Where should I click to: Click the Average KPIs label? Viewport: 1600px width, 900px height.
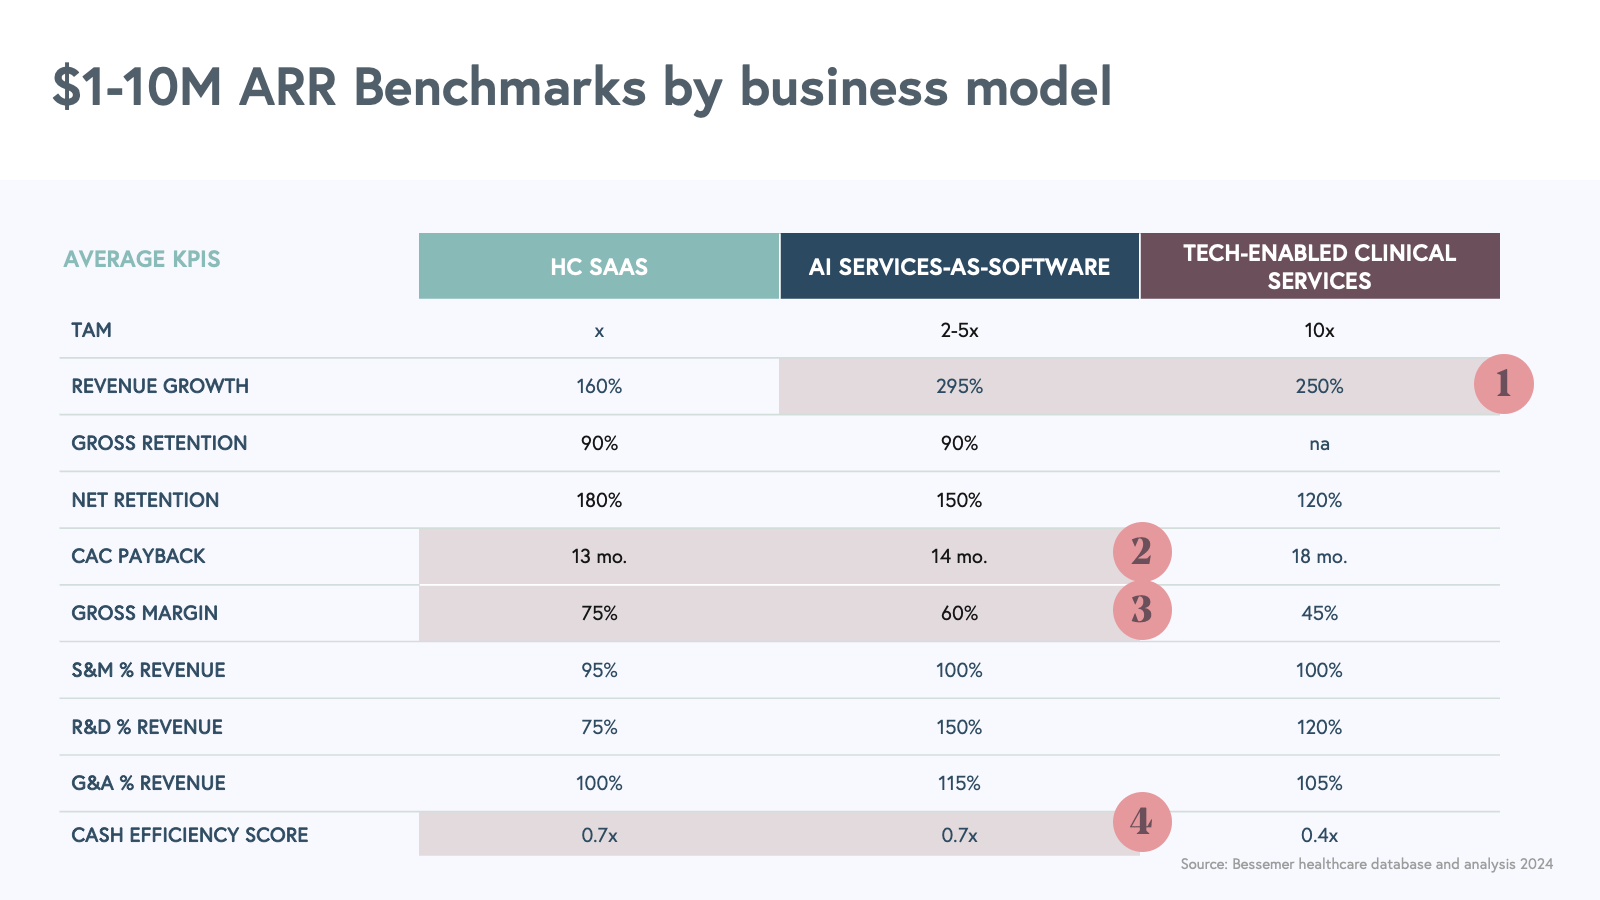coord(142,259)
